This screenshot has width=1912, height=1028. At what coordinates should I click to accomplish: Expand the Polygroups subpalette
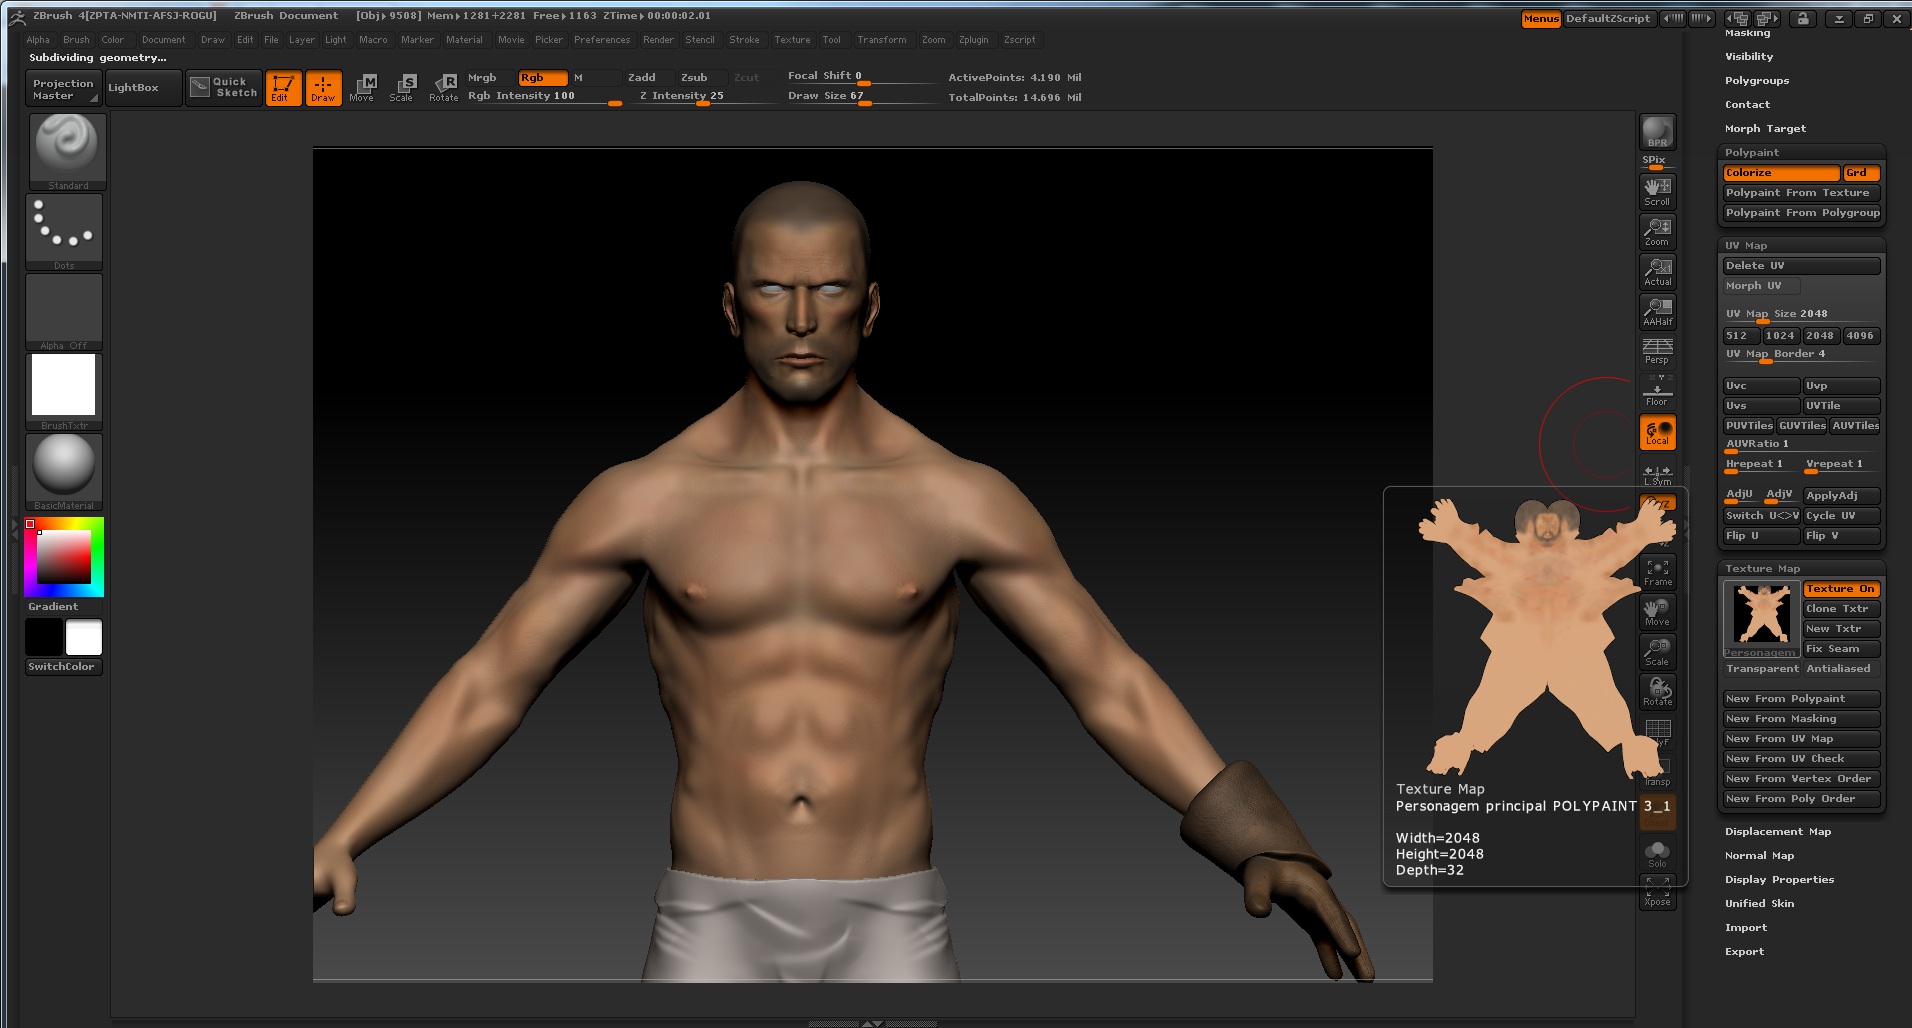point(1757,81)
